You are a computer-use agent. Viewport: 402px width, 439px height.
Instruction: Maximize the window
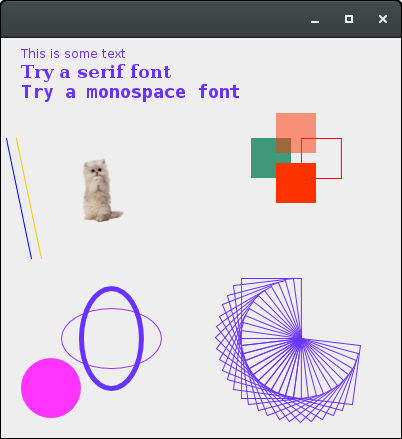349,19
